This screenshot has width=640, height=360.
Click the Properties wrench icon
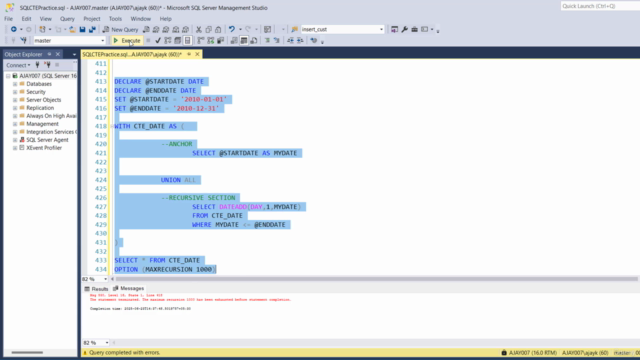tap(404, 29)
